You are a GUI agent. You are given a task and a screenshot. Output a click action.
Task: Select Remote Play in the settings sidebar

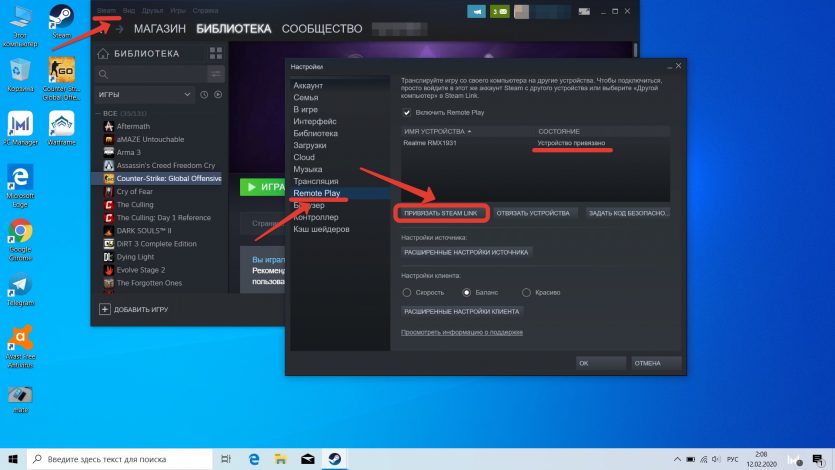click(316, 193)
